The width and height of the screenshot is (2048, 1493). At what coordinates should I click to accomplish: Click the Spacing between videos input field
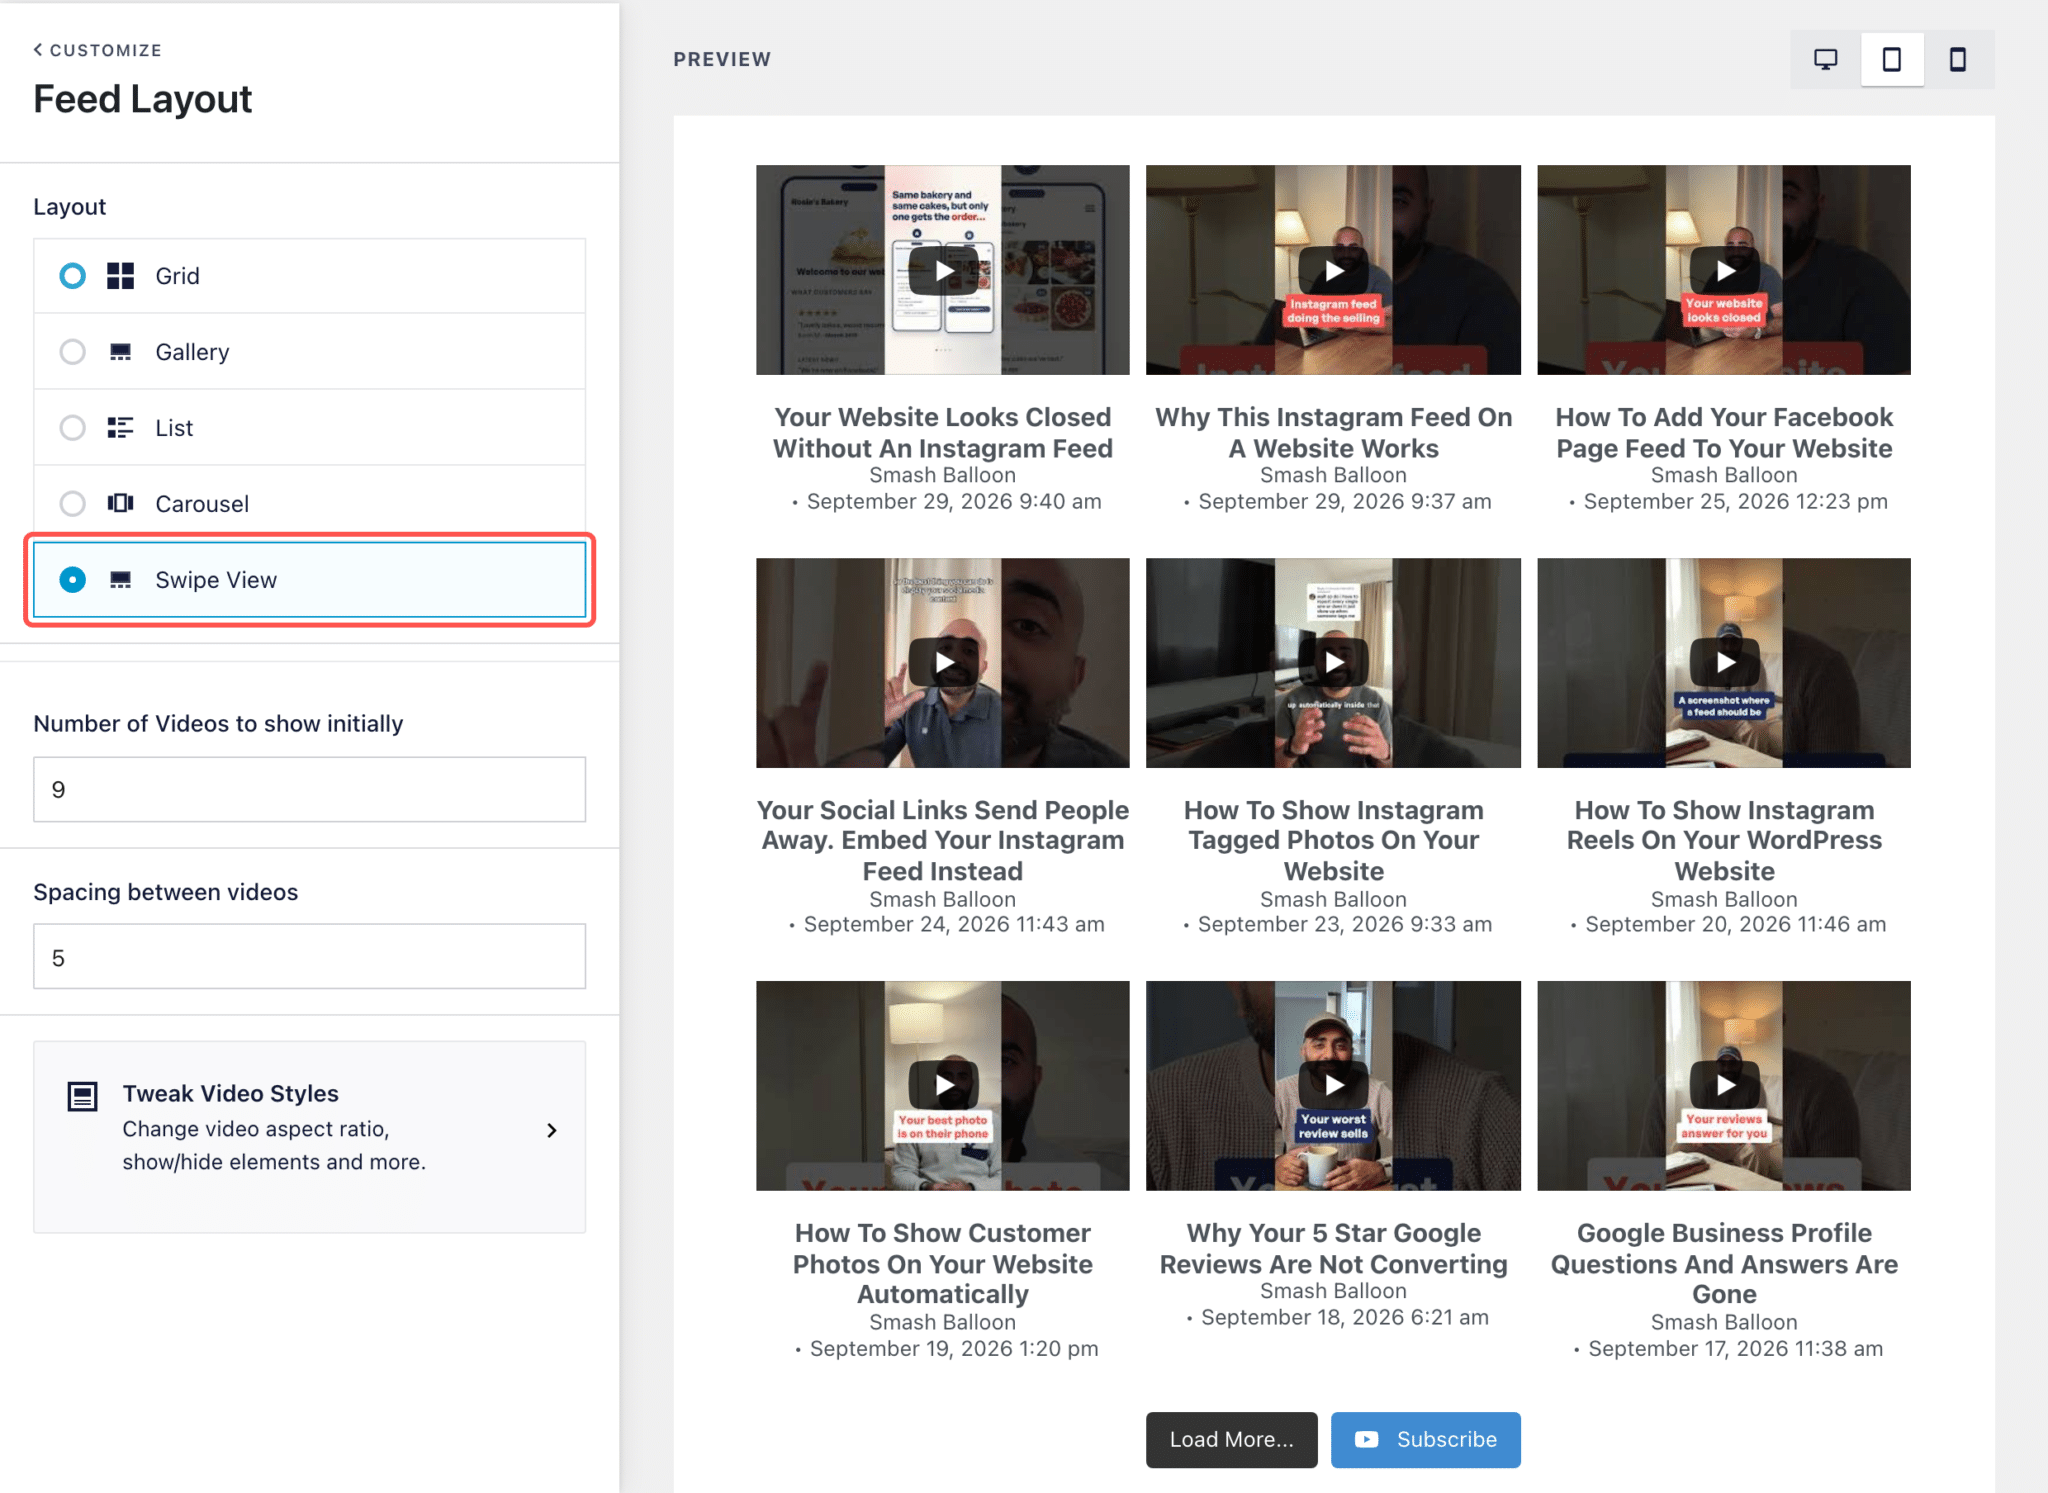pos(309,957)
